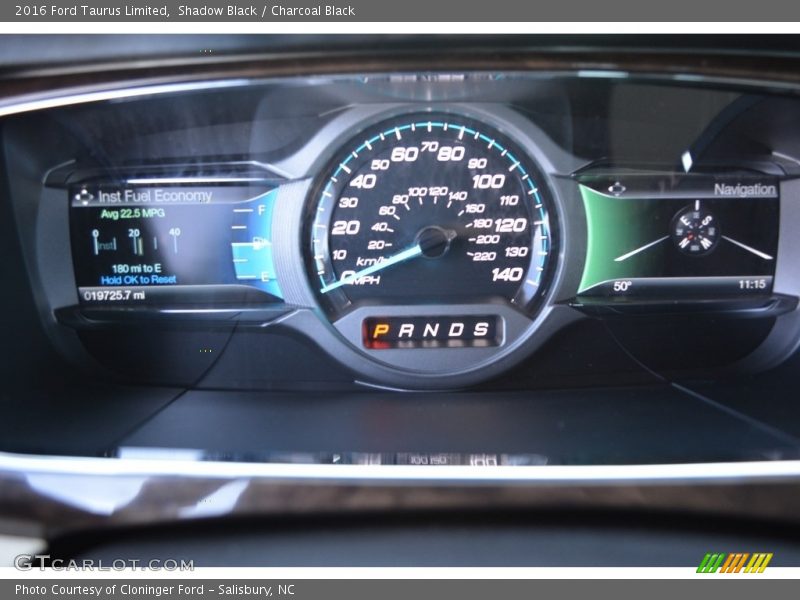This screenshot has height=600, width=800.
Task: Click the 'Photo Courtesy of Cloninger Ford' caption
Action: [x=109, y=589]
